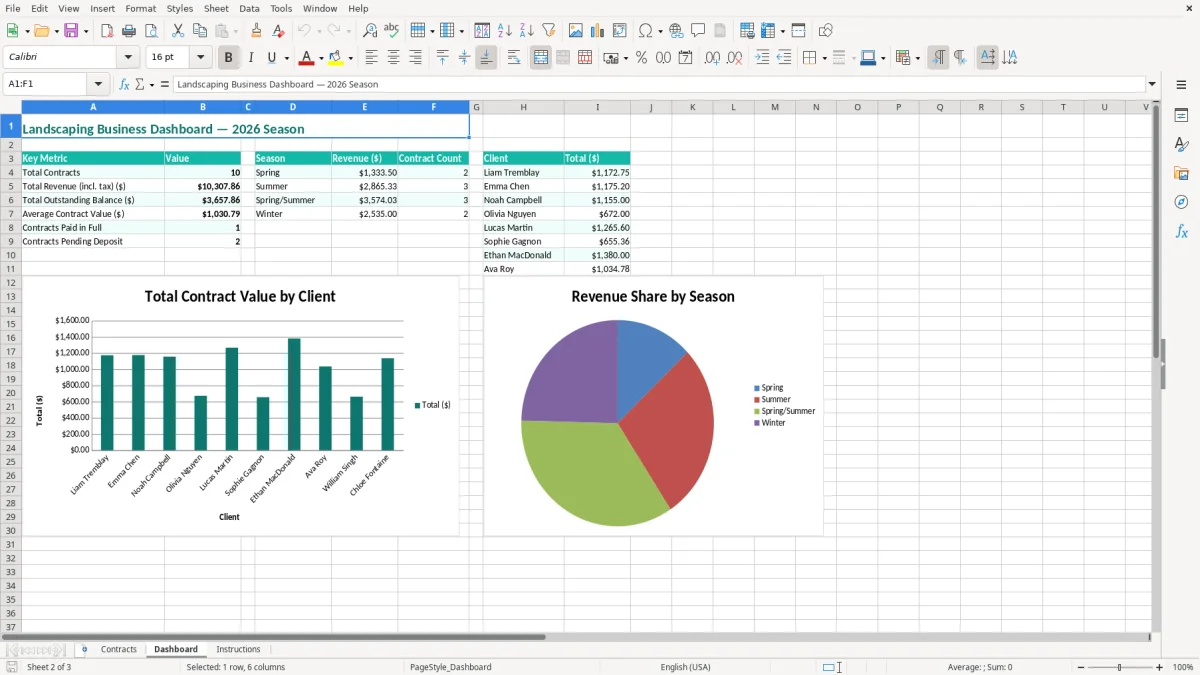The width and height of the screenshot is (1200, 675).
Task: Open the Background Color dropdown arrow
Action: (x=350, y=58)
